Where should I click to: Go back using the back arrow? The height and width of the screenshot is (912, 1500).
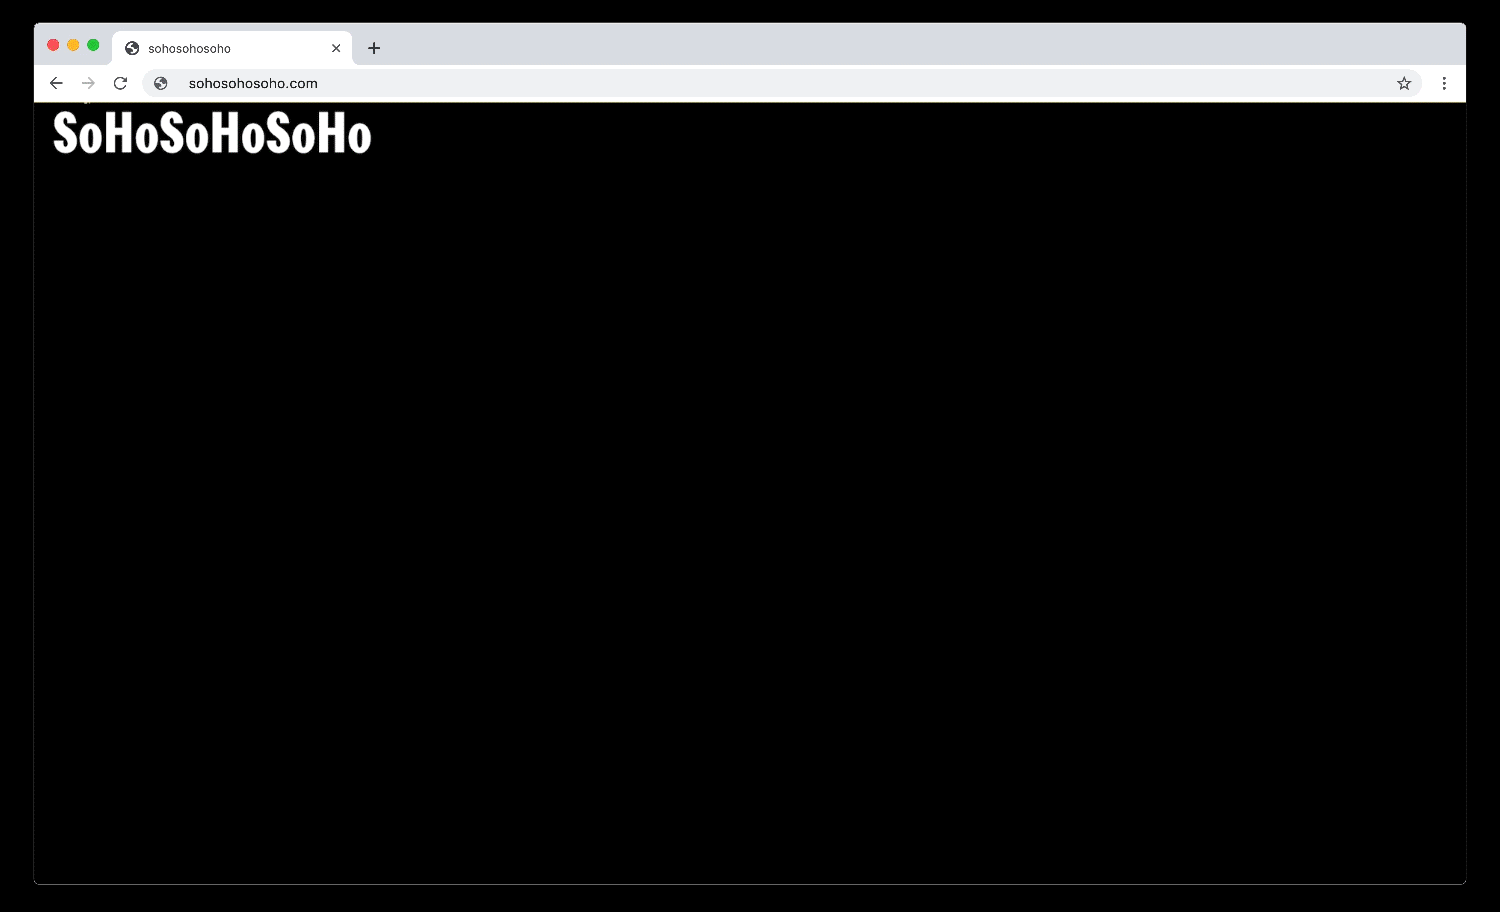click(x=56, y=83)
